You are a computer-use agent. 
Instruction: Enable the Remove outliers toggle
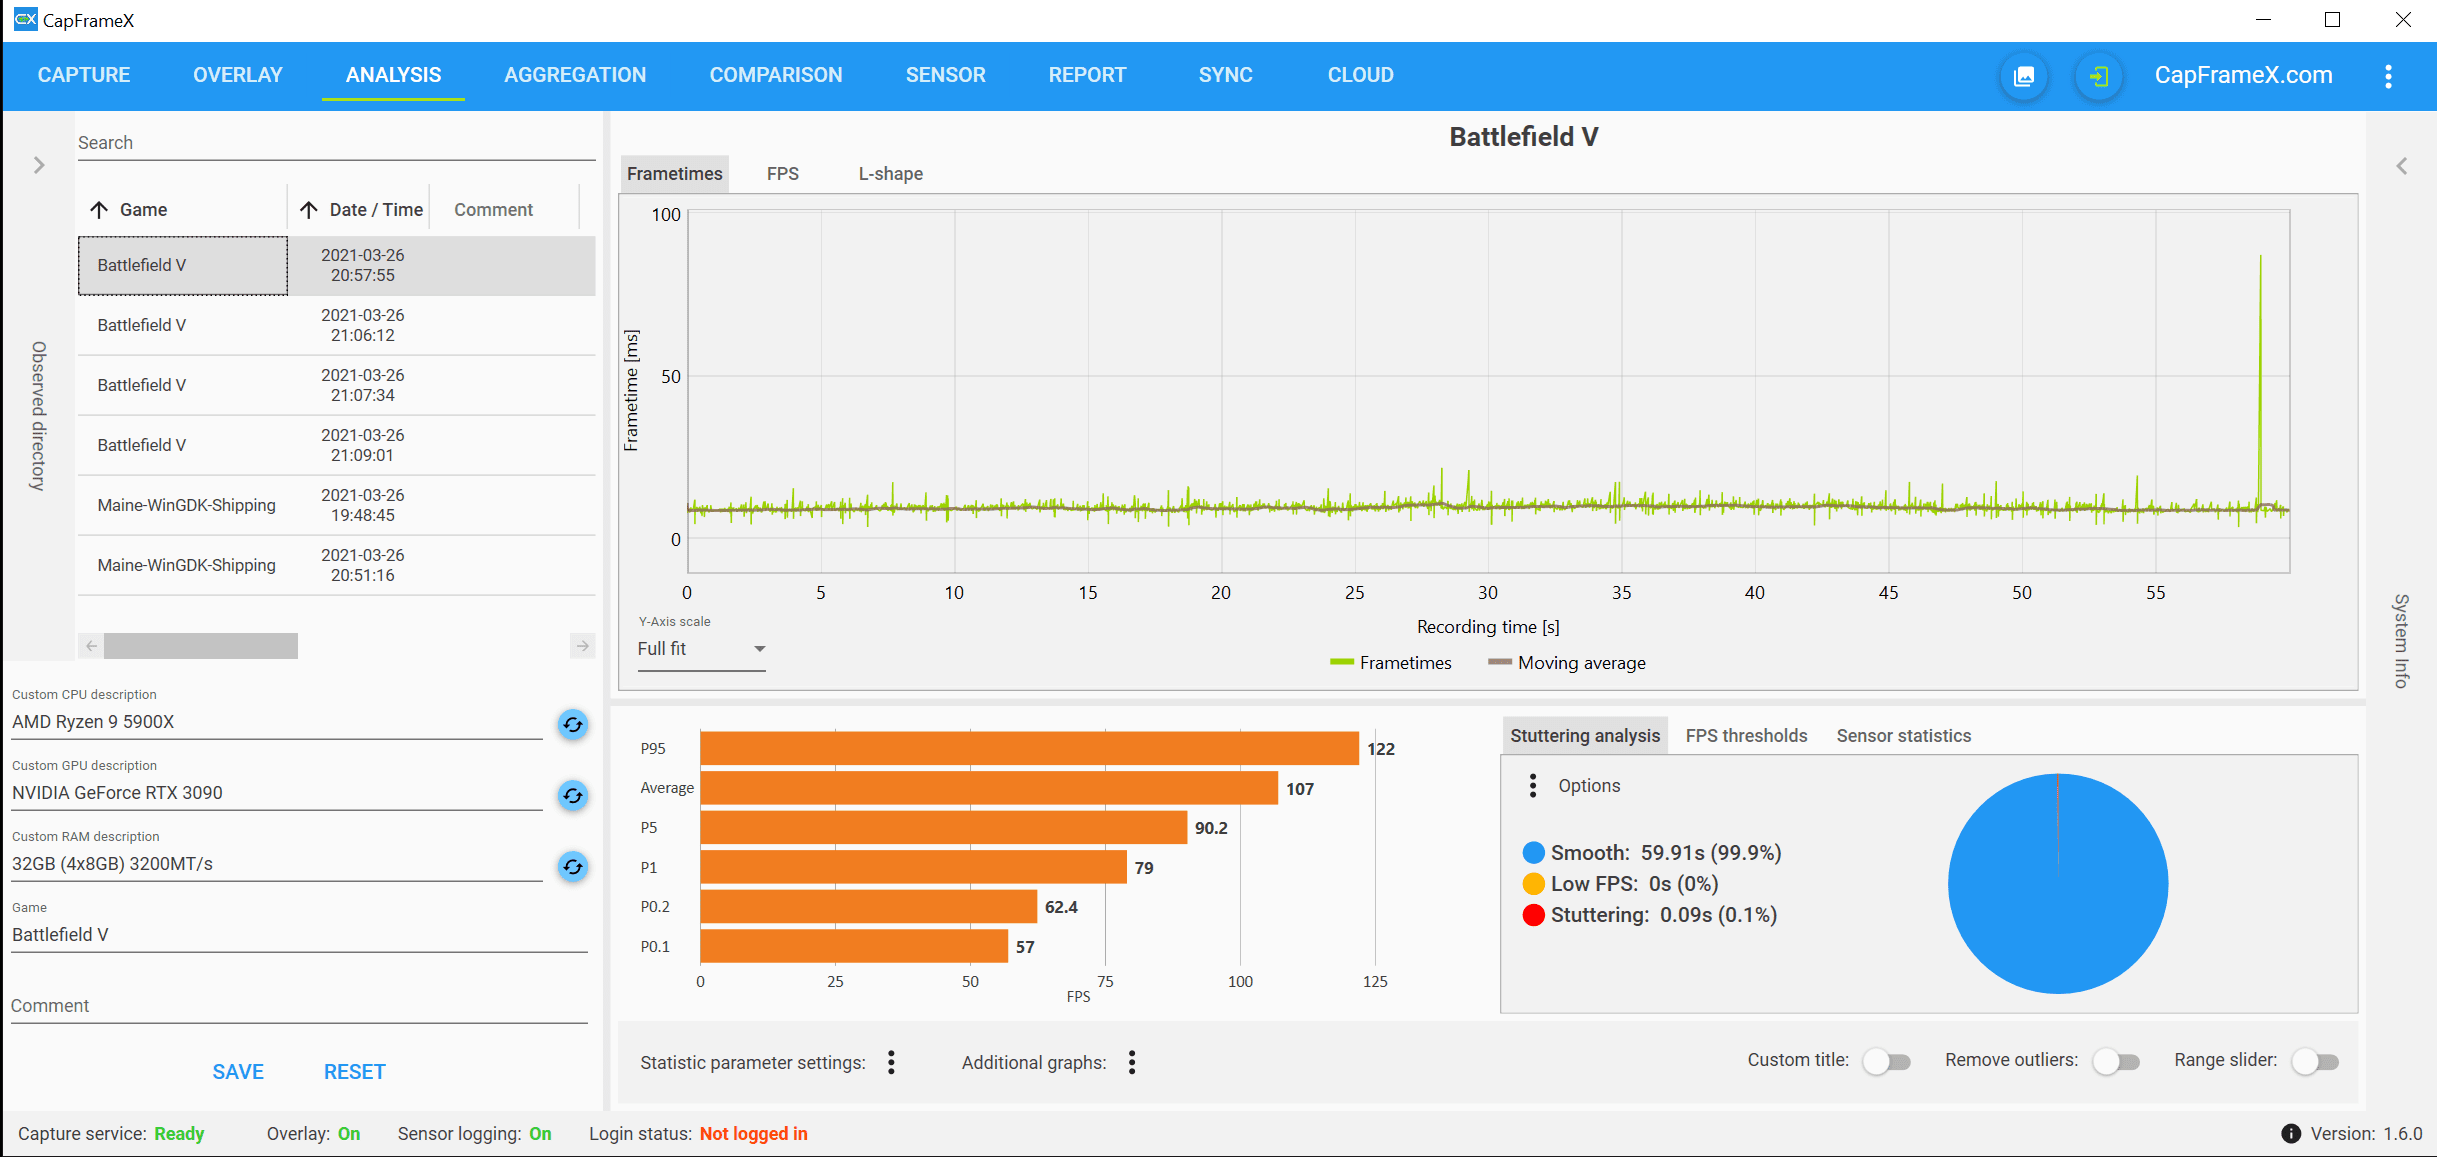2116,1061
